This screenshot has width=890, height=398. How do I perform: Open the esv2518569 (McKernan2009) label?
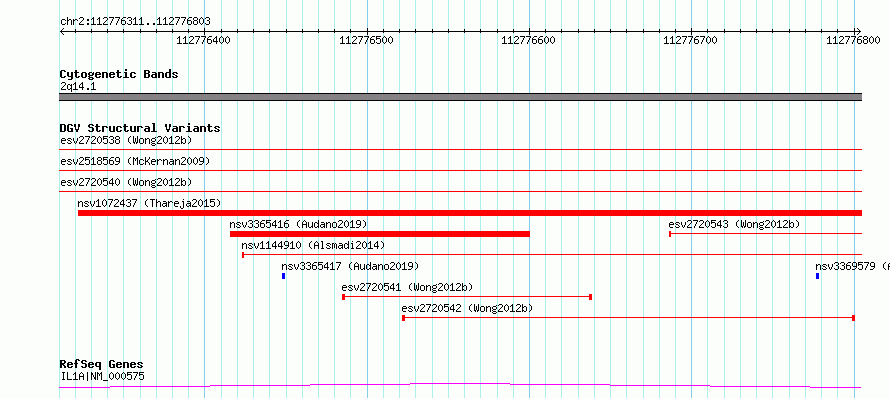135,161
